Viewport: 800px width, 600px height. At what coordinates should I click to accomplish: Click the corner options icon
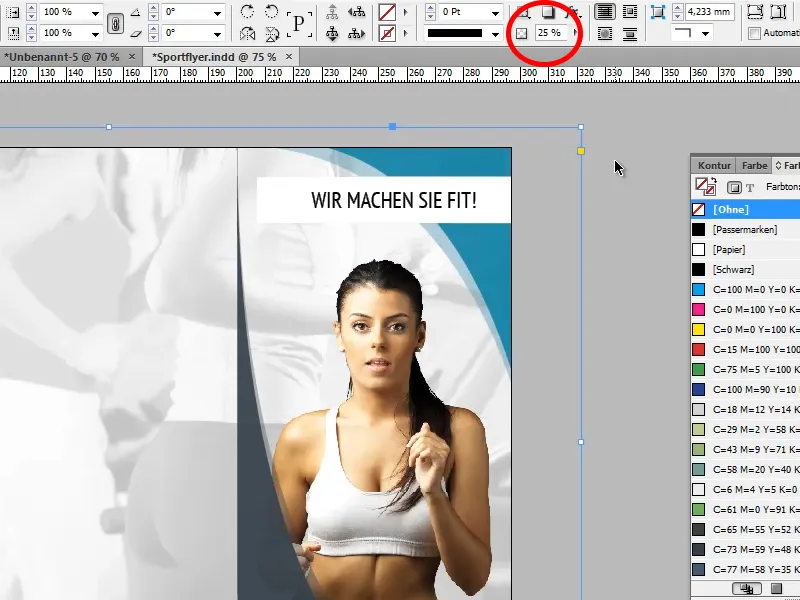[x=658, y=12]
